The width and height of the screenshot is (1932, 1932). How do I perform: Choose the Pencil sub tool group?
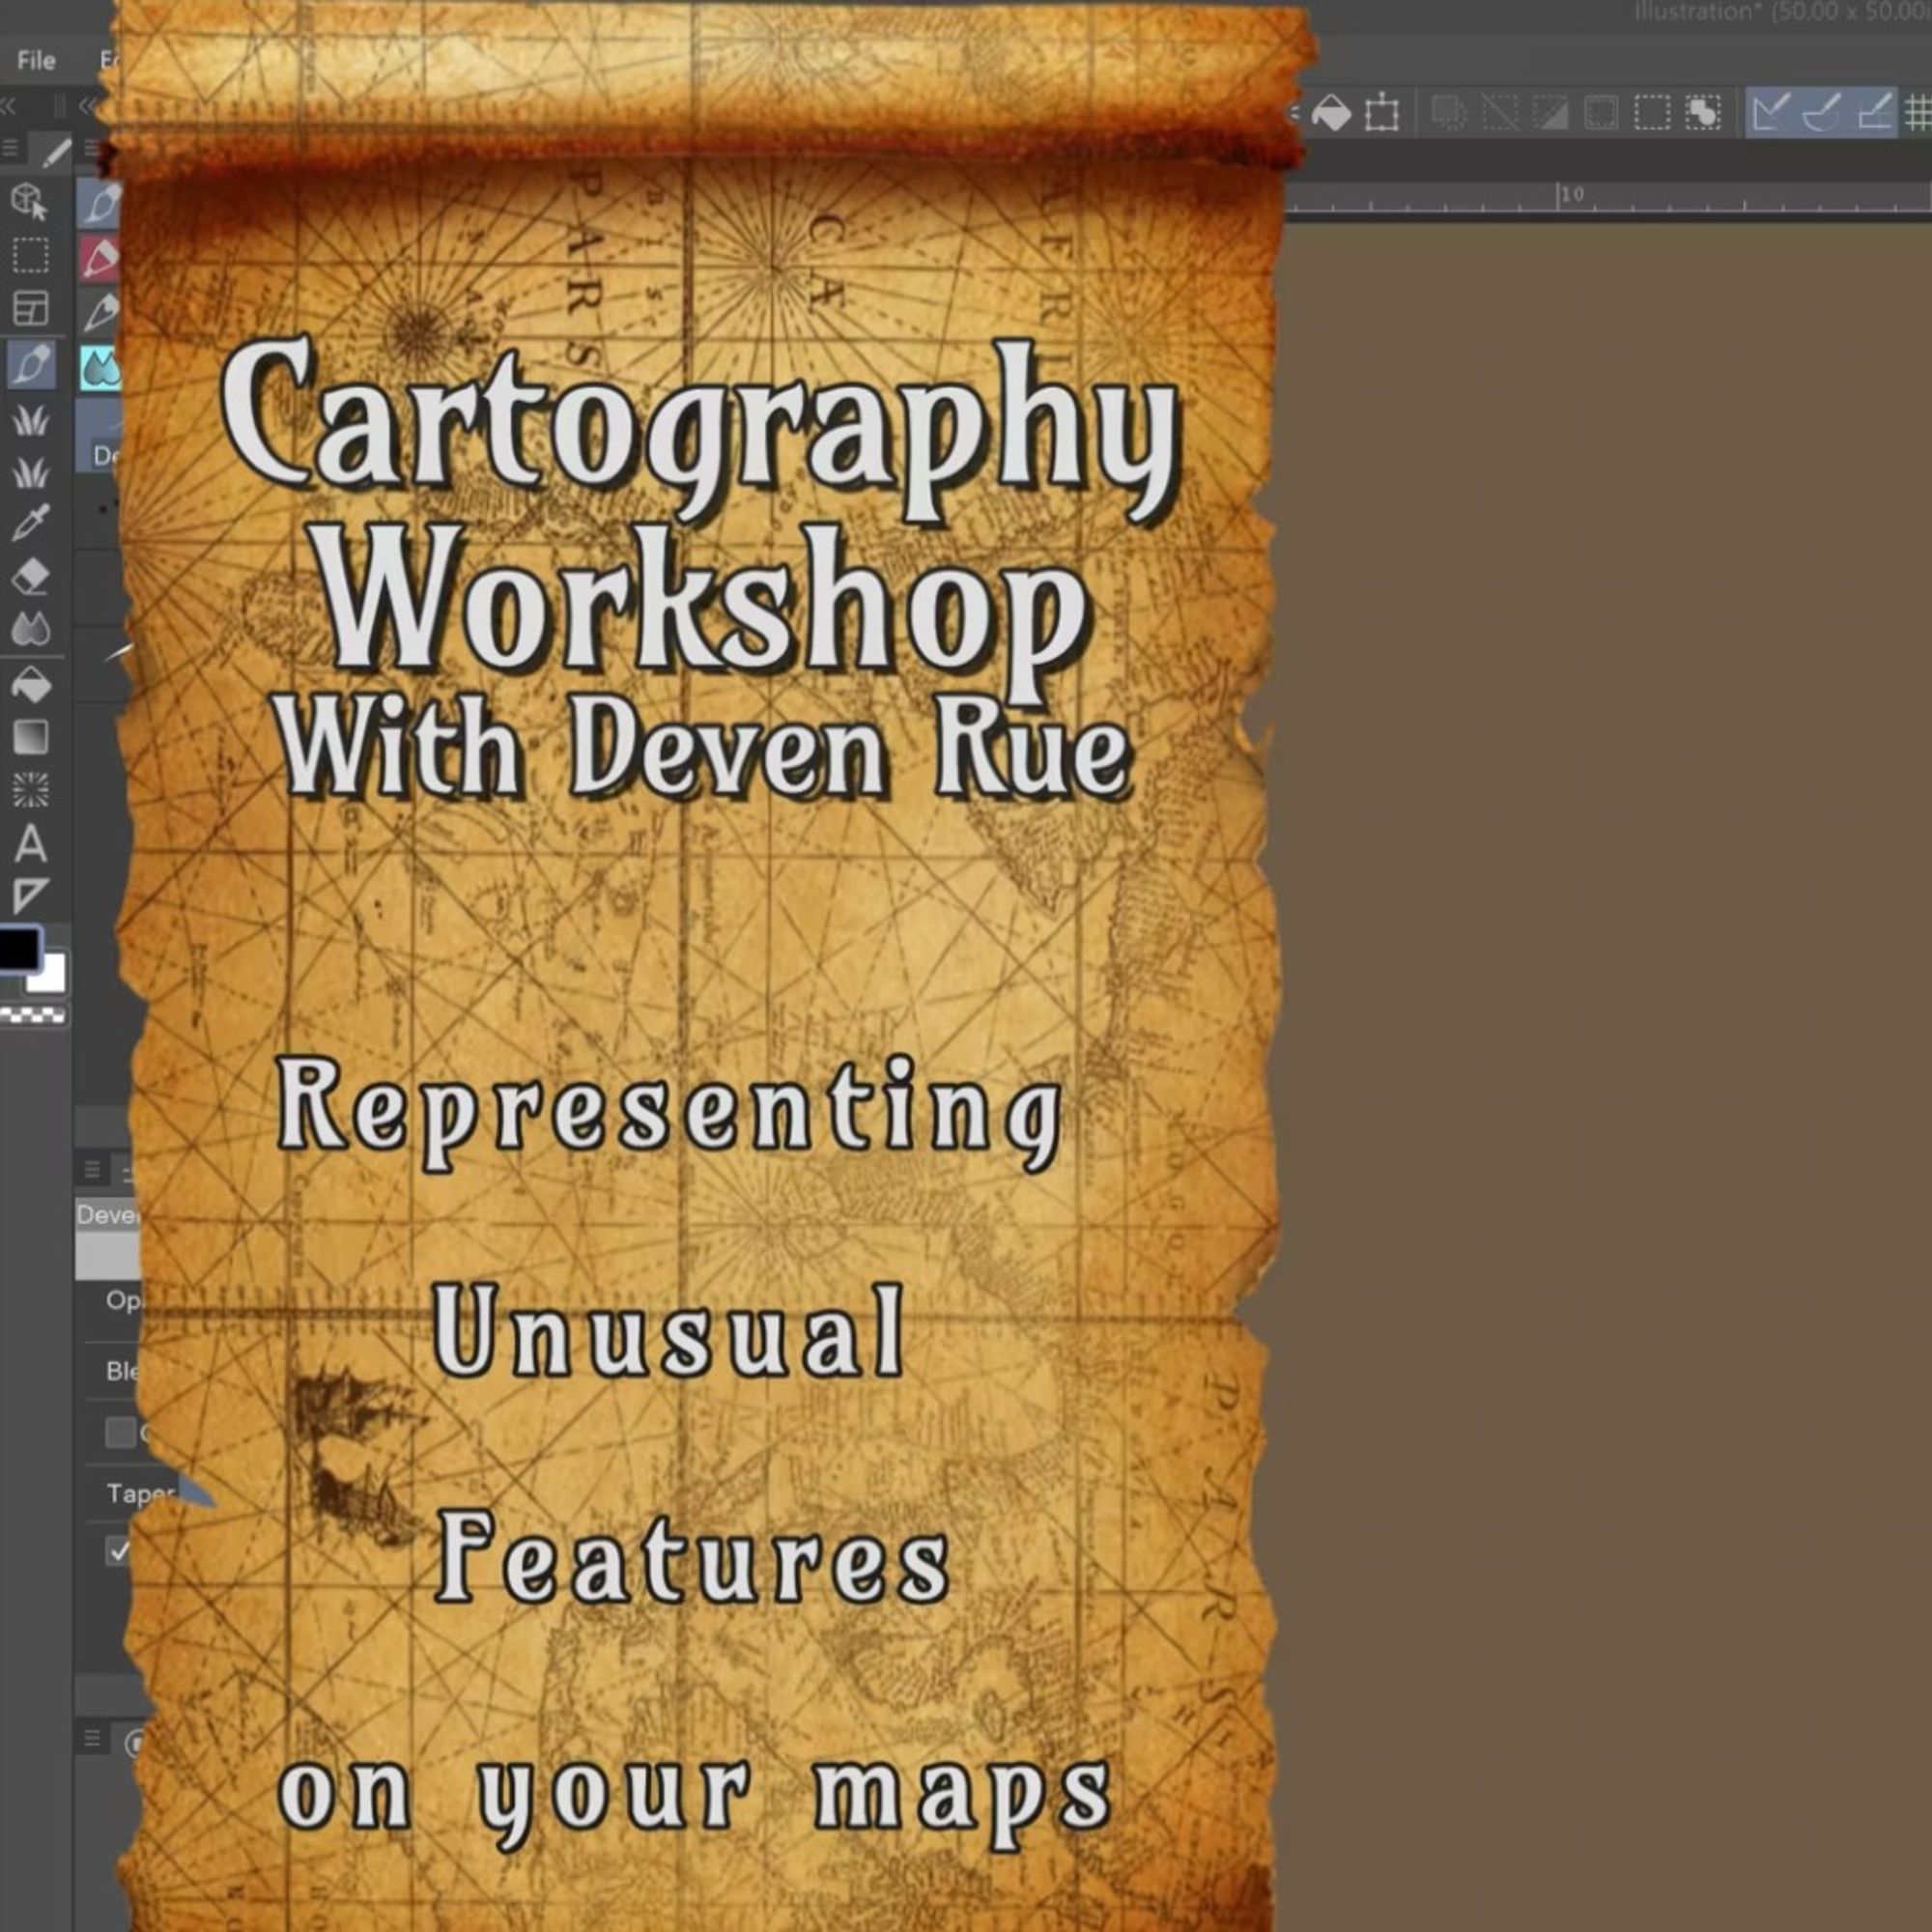[100, 312]
